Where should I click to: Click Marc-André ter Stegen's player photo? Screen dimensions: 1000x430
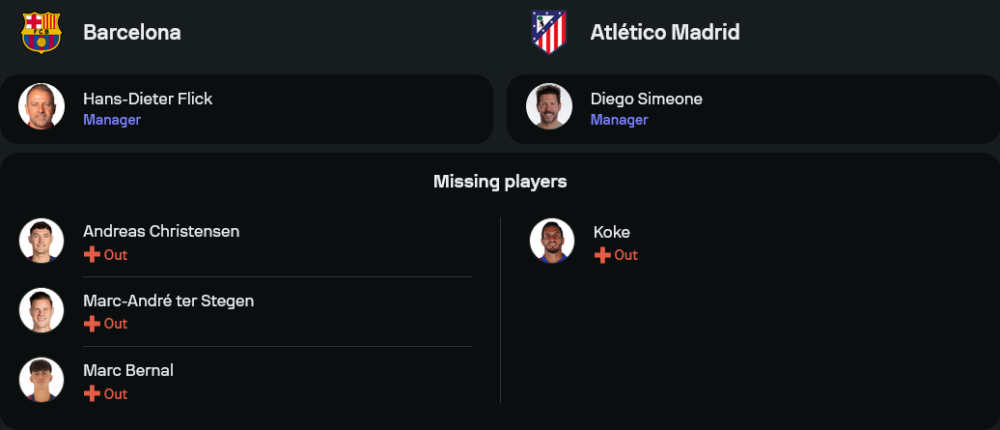[x=41, y=311]
